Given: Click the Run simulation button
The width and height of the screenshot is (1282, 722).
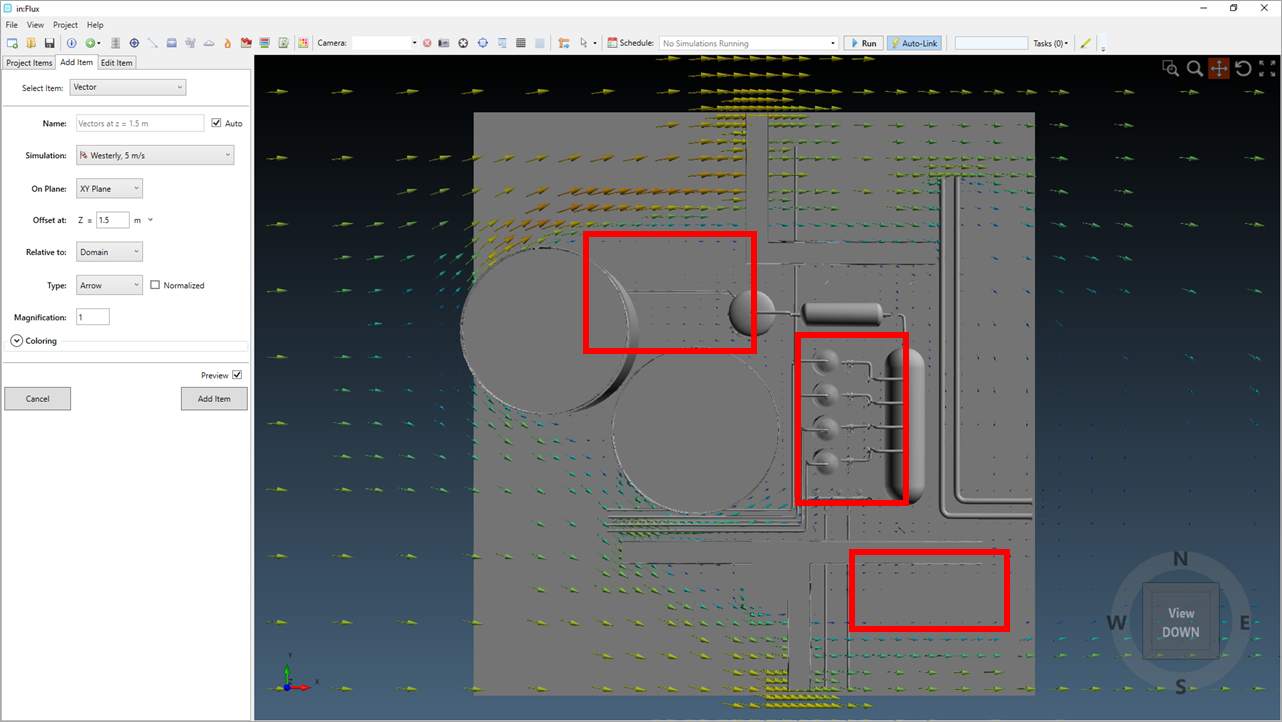Looking at the screenshot, I should [x=863, y=43].
